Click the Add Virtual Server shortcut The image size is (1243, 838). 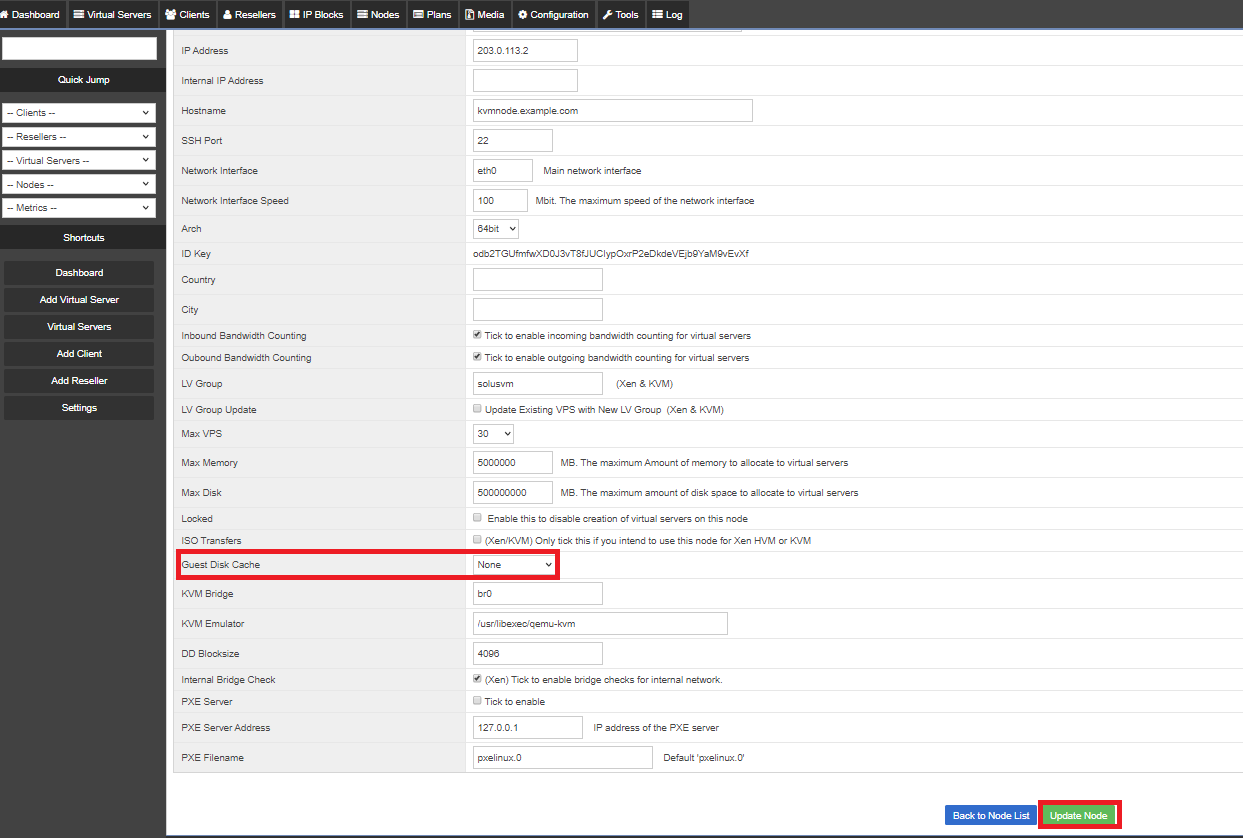coord(79,300)
